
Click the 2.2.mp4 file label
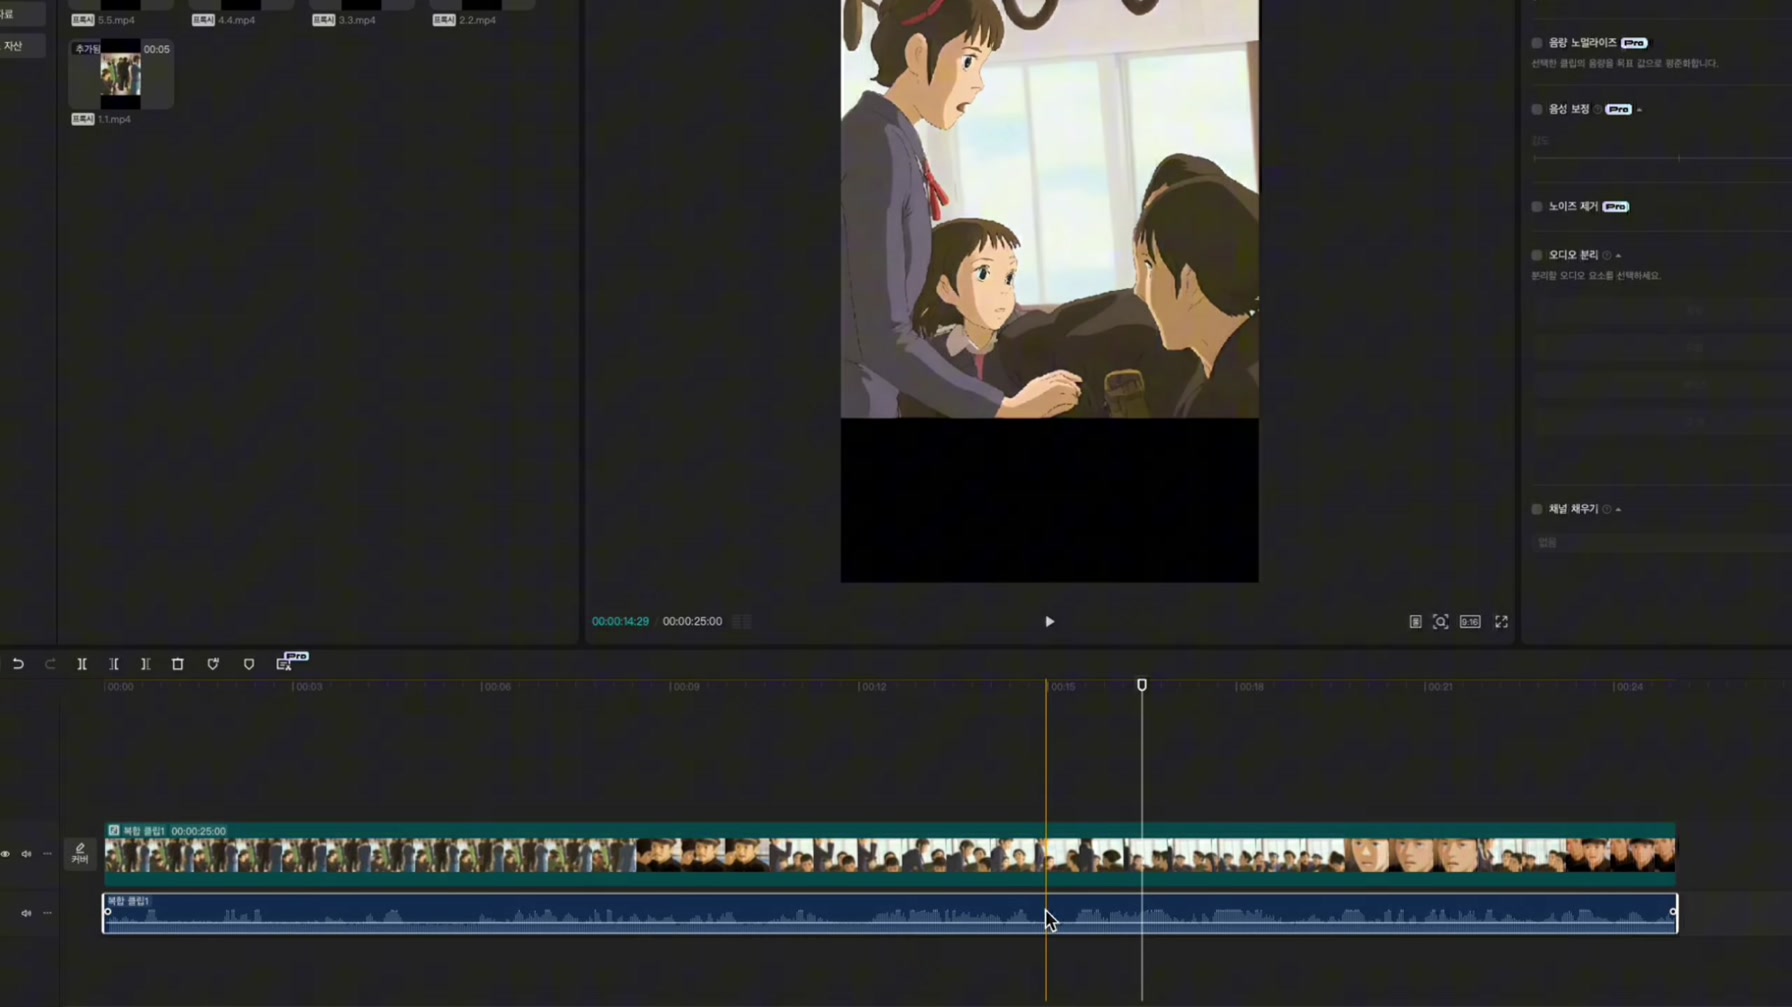coord(477,20)
